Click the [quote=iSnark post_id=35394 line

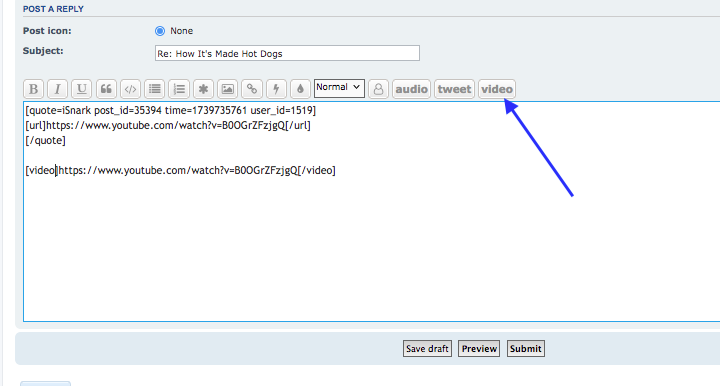pyautogui.click(x=171, y=111)
